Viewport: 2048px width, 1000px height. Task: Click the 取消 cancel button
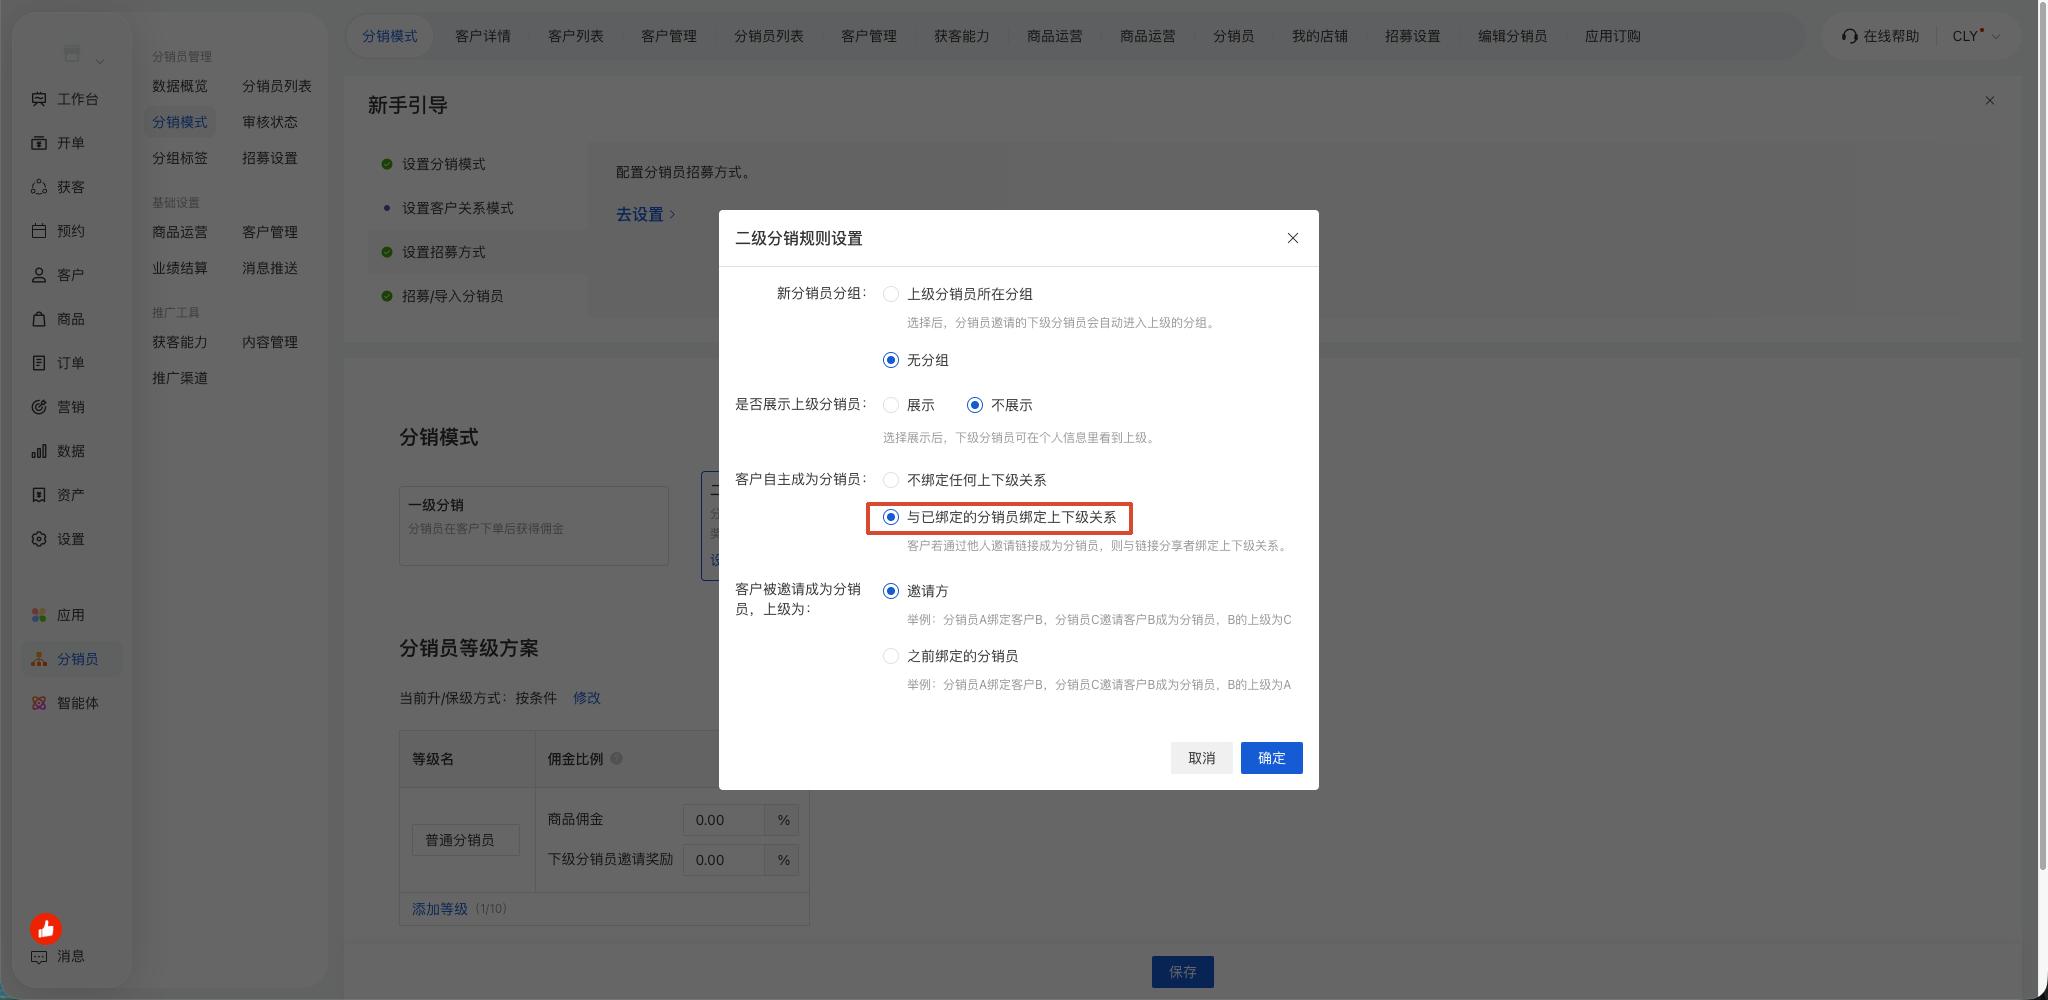tap(1202, 758)
